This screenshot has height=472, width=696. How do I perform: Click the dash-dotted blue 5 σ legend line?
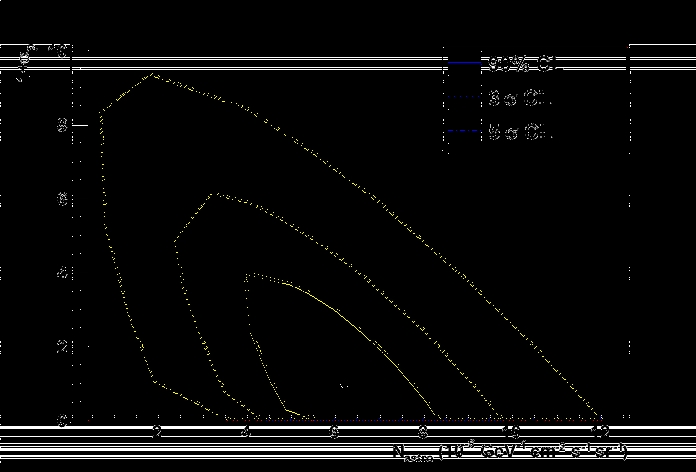pyautogui.click(x=465, y=132)
